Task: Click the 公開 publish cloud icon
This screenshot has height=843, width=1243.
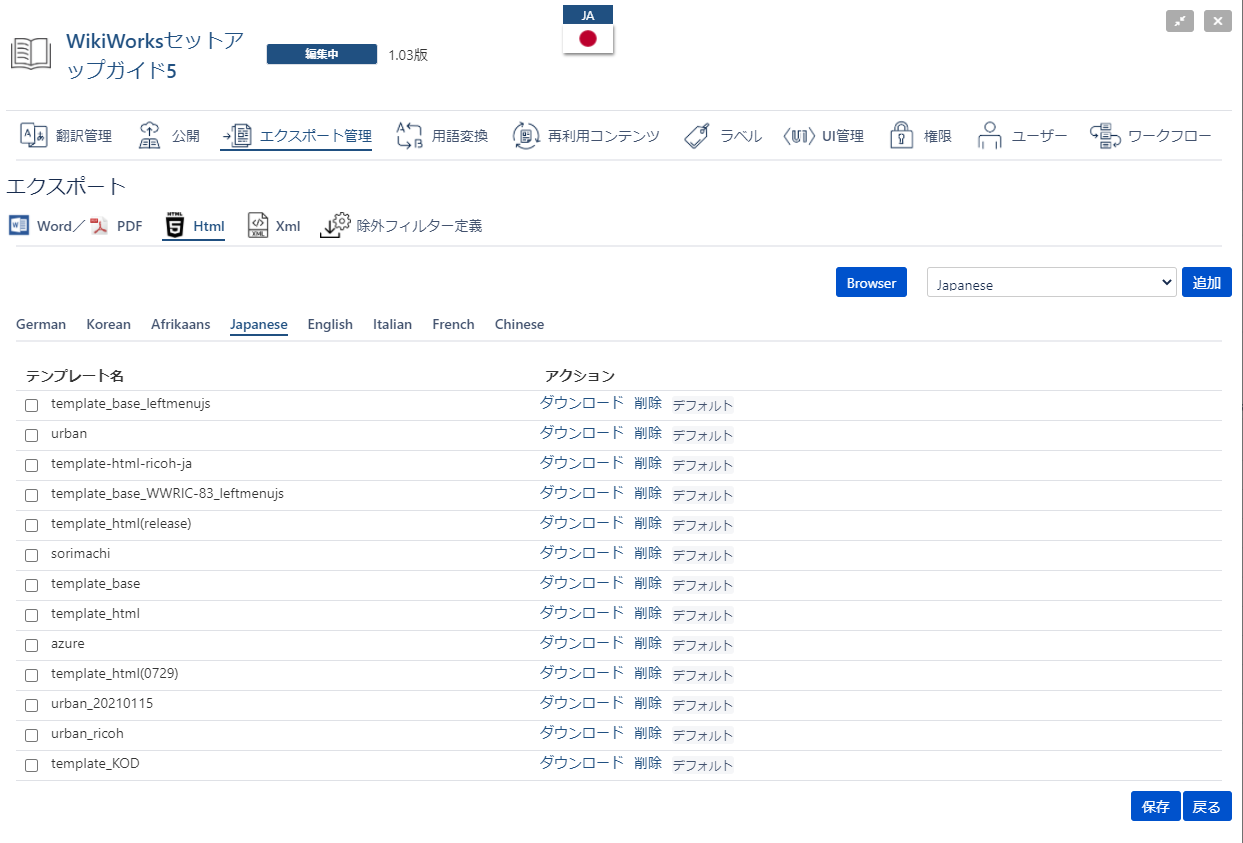Action: tap(149, 136)
